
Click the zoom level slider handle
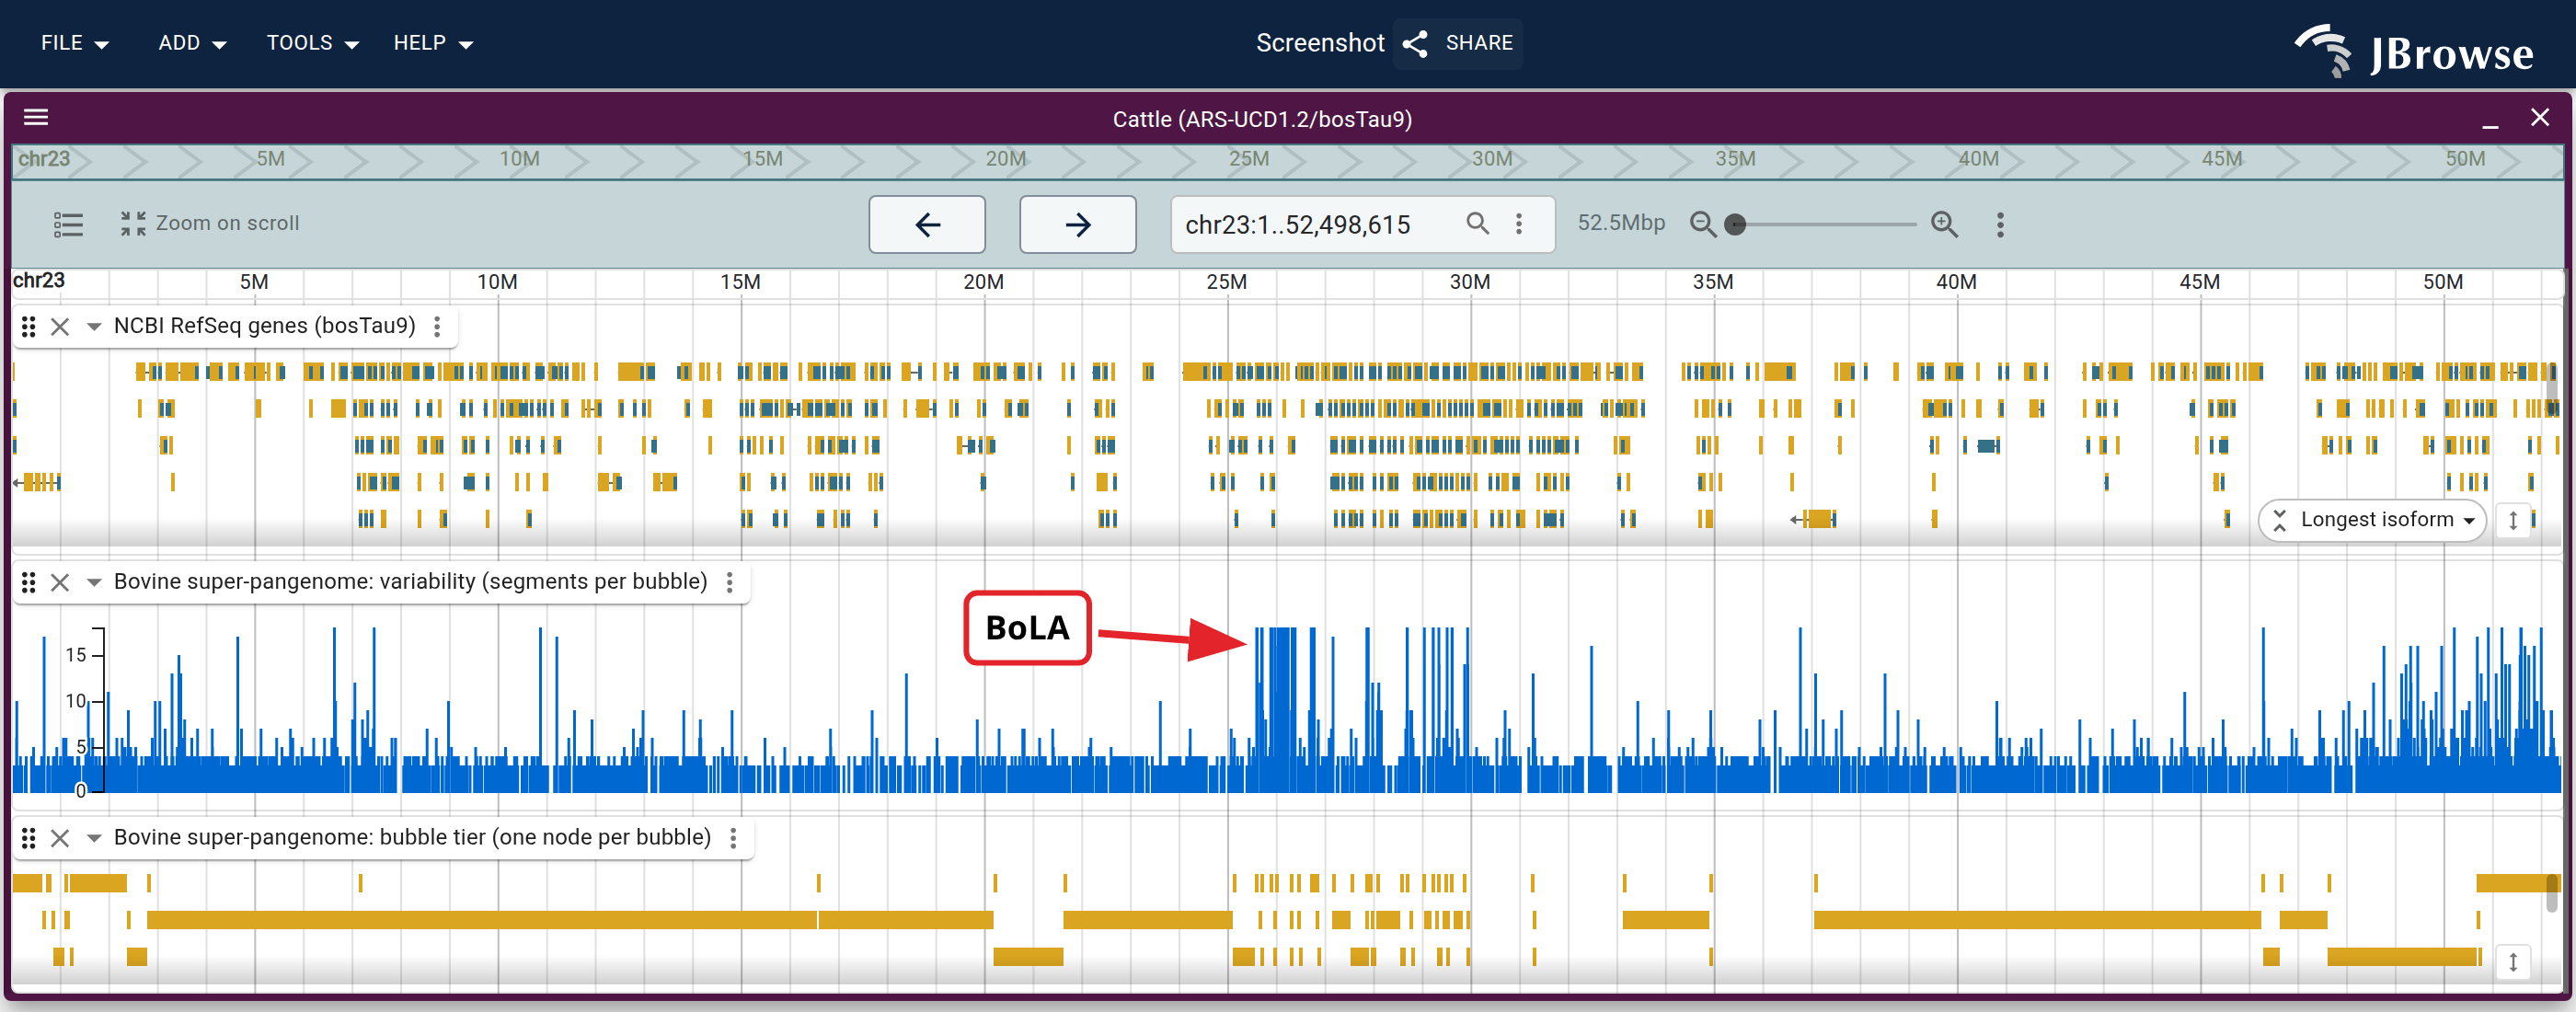click(x=1736, y=224)
